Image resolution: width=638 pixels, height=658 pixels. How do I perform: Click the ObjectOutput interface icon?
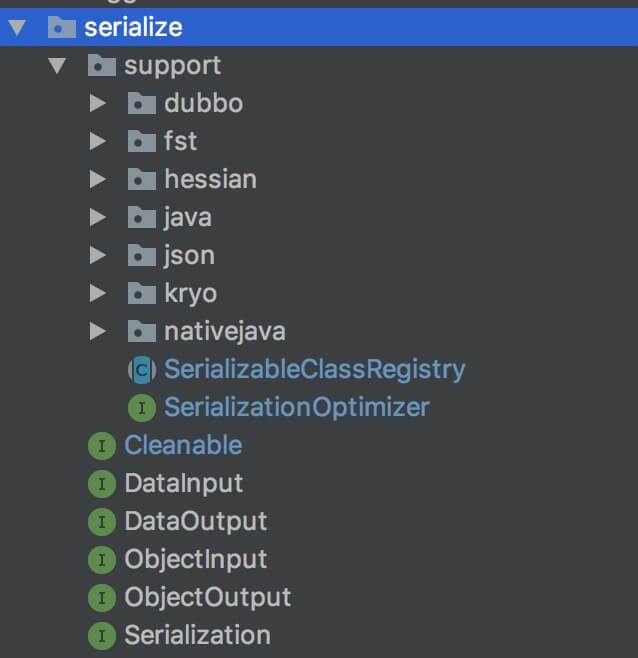pyautogui.click(x=101, y=598)
